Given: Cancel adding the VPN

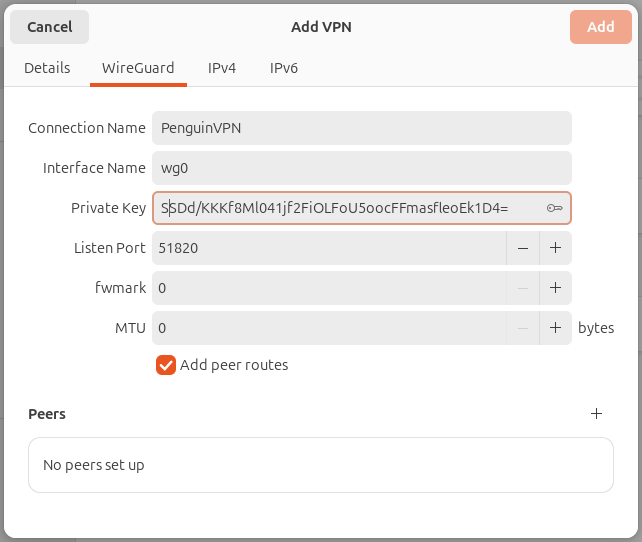Looking at the screenshot, I should point(50,27).
